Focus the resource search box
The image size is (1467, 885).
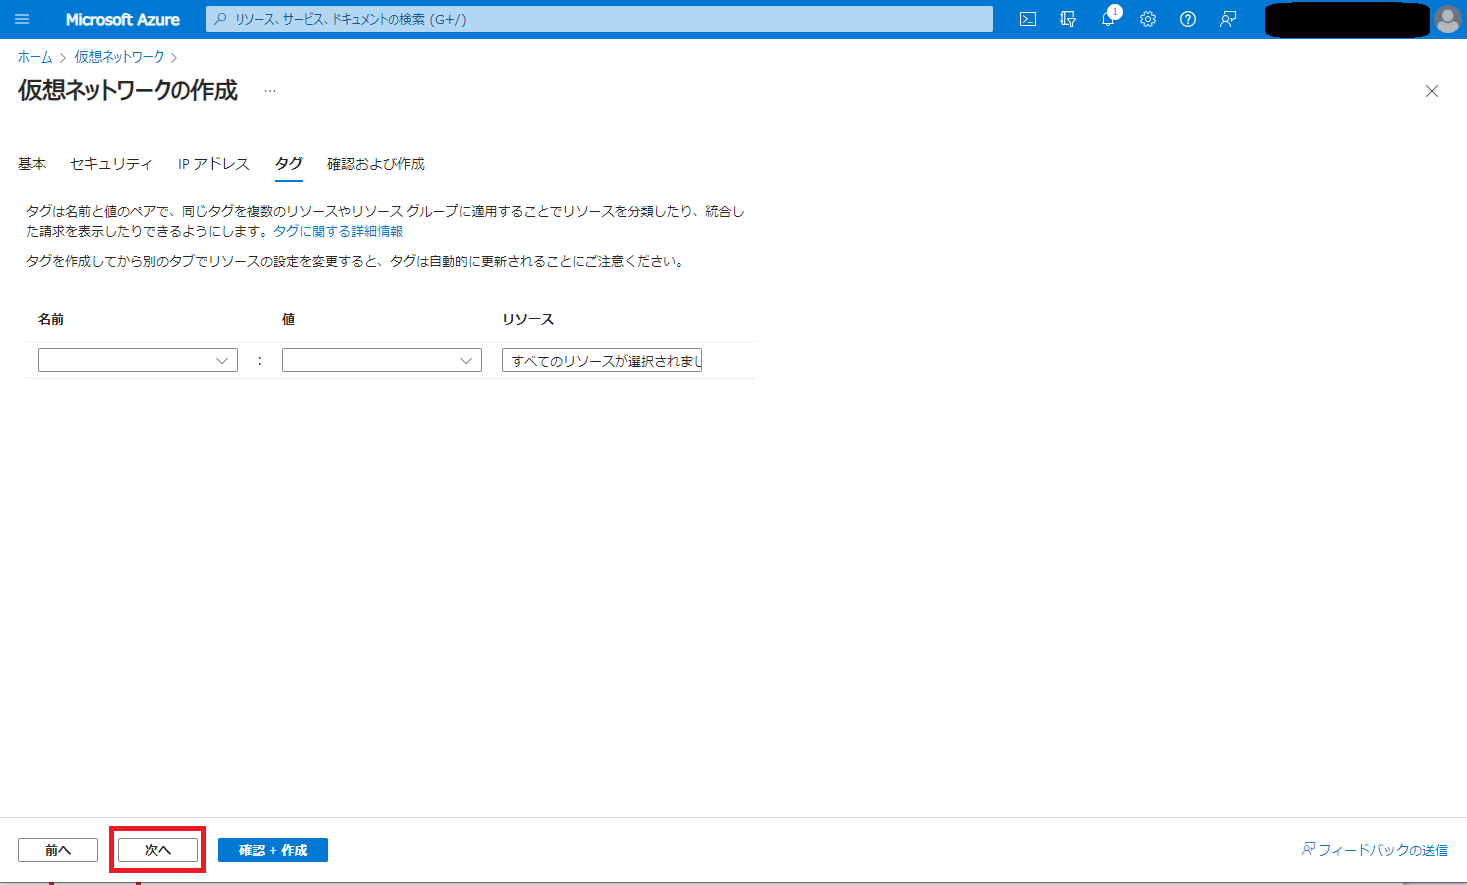click(x=599, y=19)
